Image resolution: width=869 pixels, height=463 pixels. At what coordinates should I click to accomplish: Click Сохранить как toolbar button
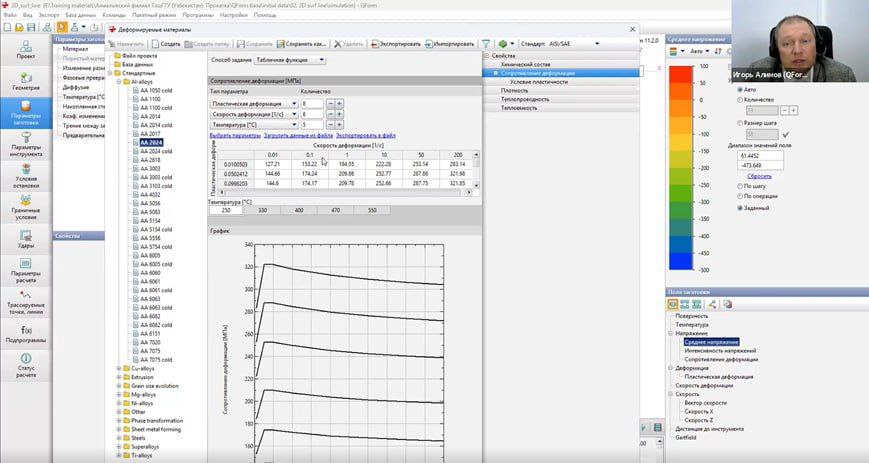click(x=303, y=44)
